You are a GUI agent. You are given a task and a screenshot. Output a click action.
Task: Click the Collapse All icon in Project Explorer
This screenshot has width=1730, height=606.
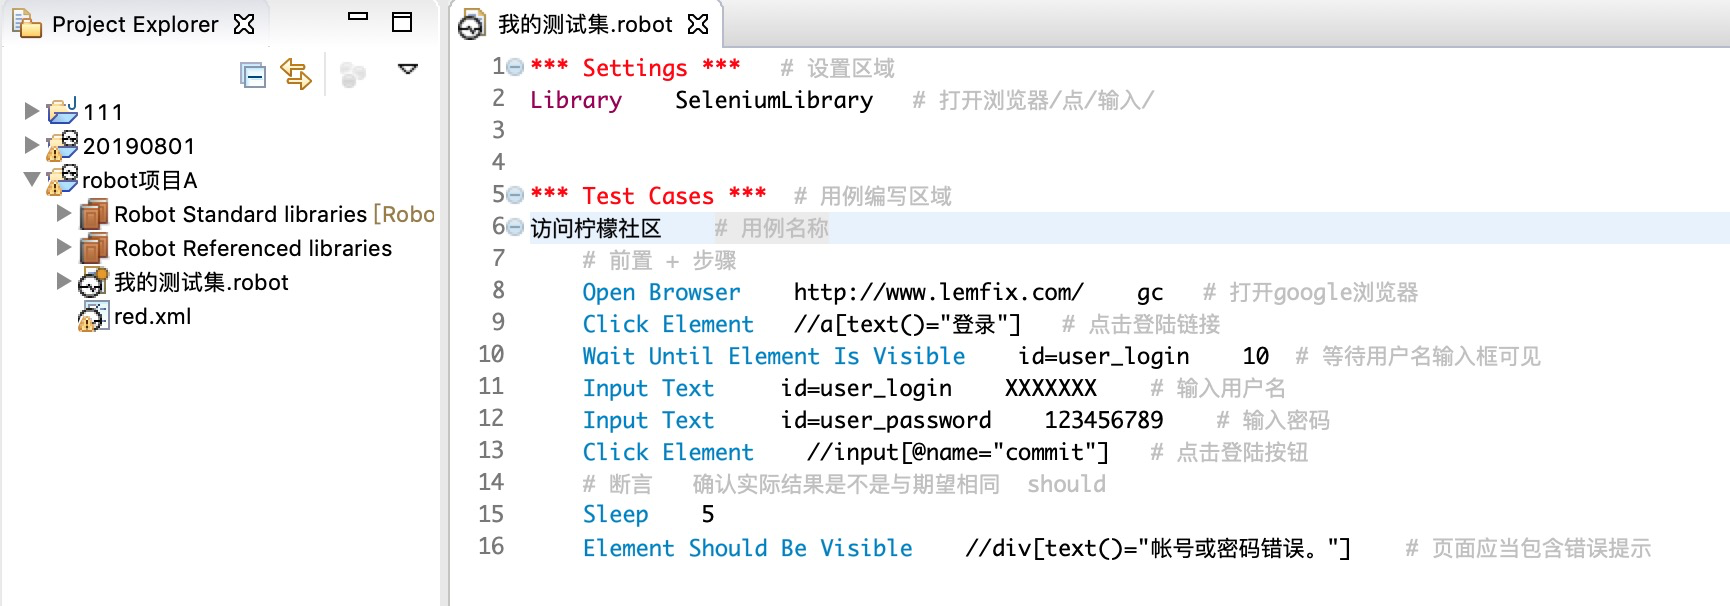tap(253, 75)
